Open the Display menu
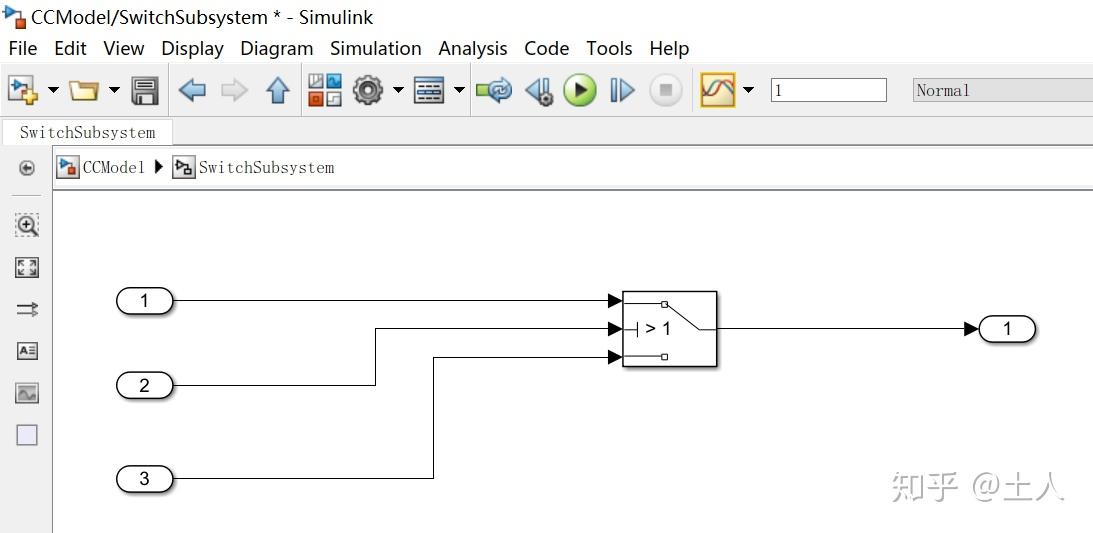1093x533 pixels. (192, 49)
